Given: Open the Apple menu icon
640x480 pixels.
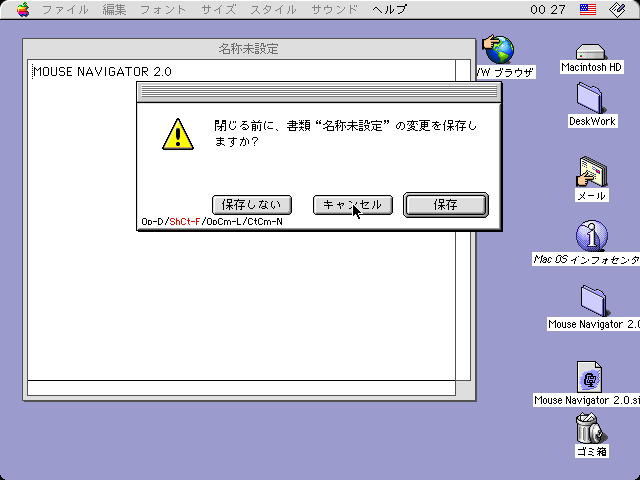Looking at the screenshot, I should click(23, 9).
